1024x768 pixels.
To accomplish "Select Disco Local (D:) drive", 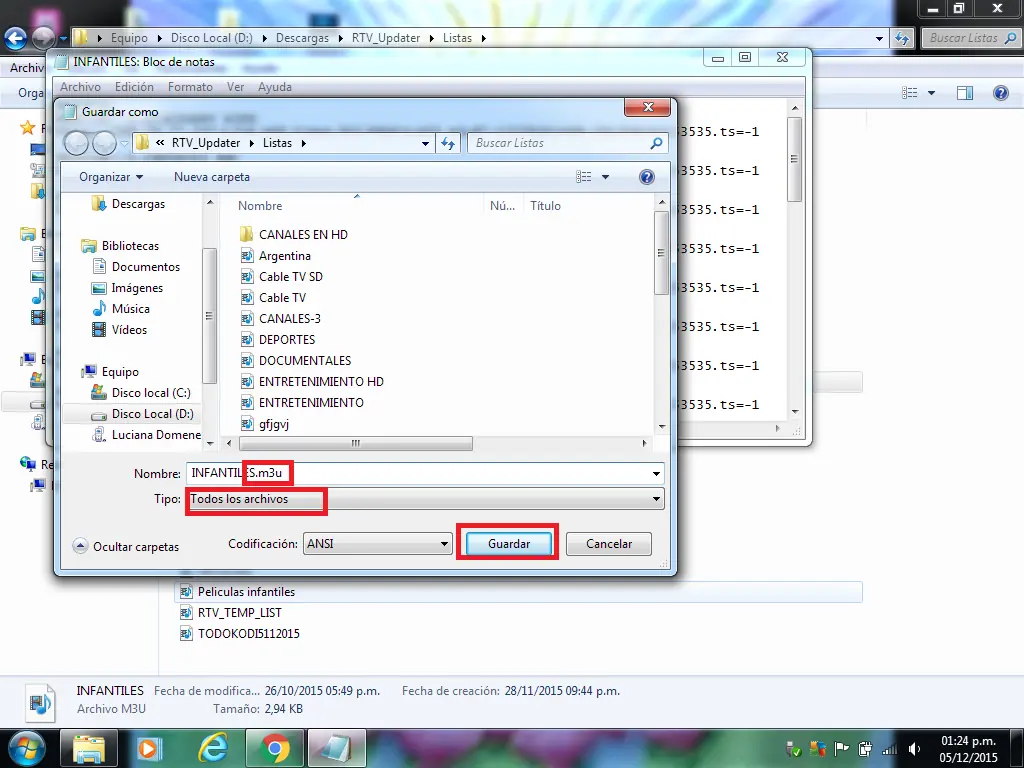I will [152, 413].
